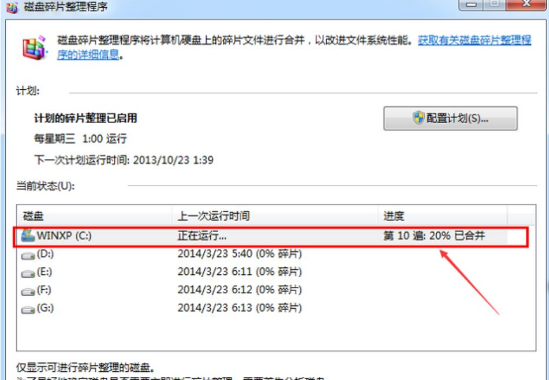549x380 pixels.
Task: Click the 第 10 遍: 20% 已合并 progress text
Action: tap(434, 235)
